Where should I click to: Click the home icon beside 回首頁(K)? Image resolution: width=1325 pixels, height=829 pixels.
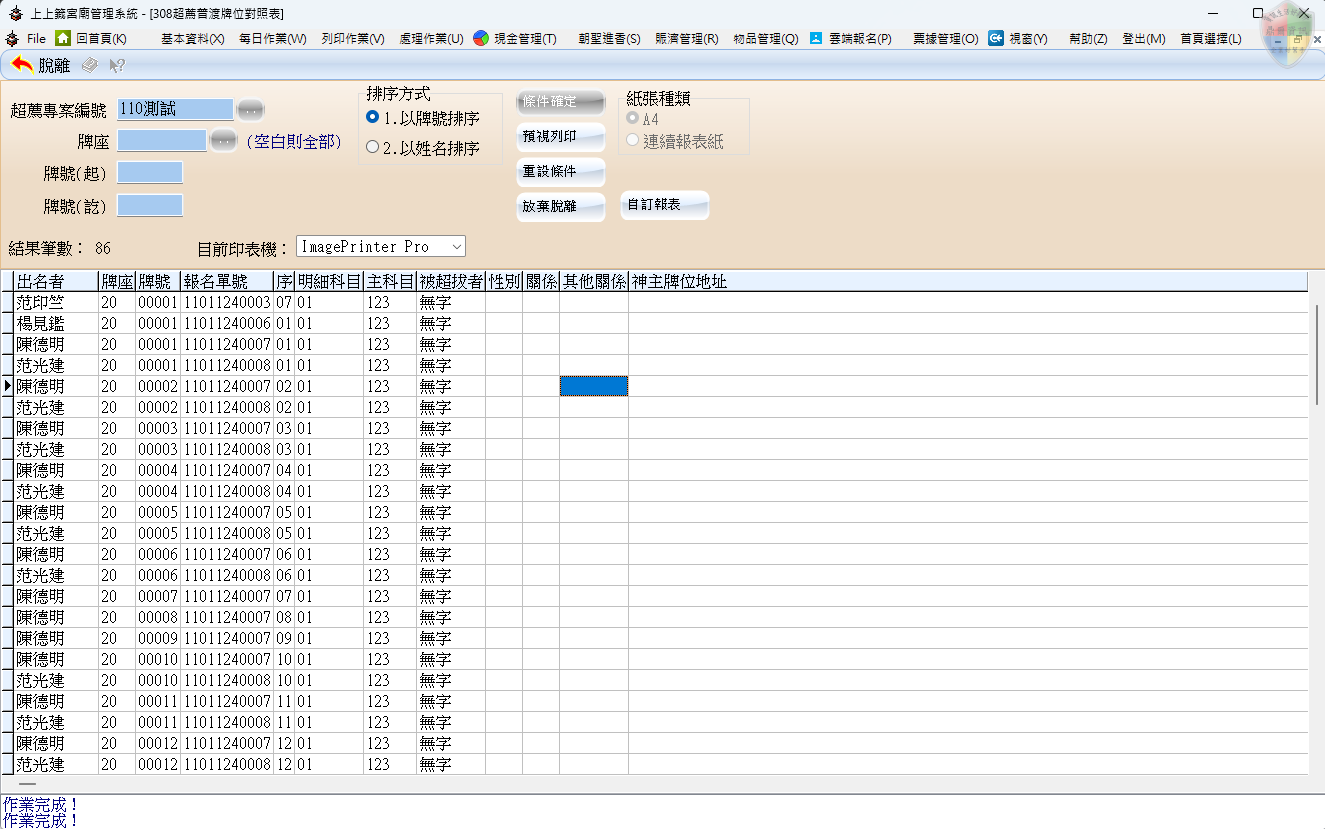pos(63,38)
